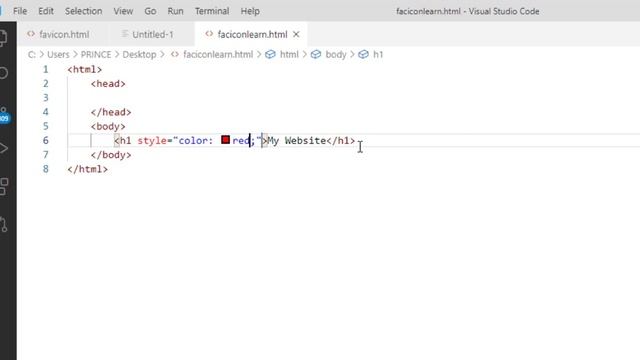Open Extensions view in activity bar

[4, 186]
